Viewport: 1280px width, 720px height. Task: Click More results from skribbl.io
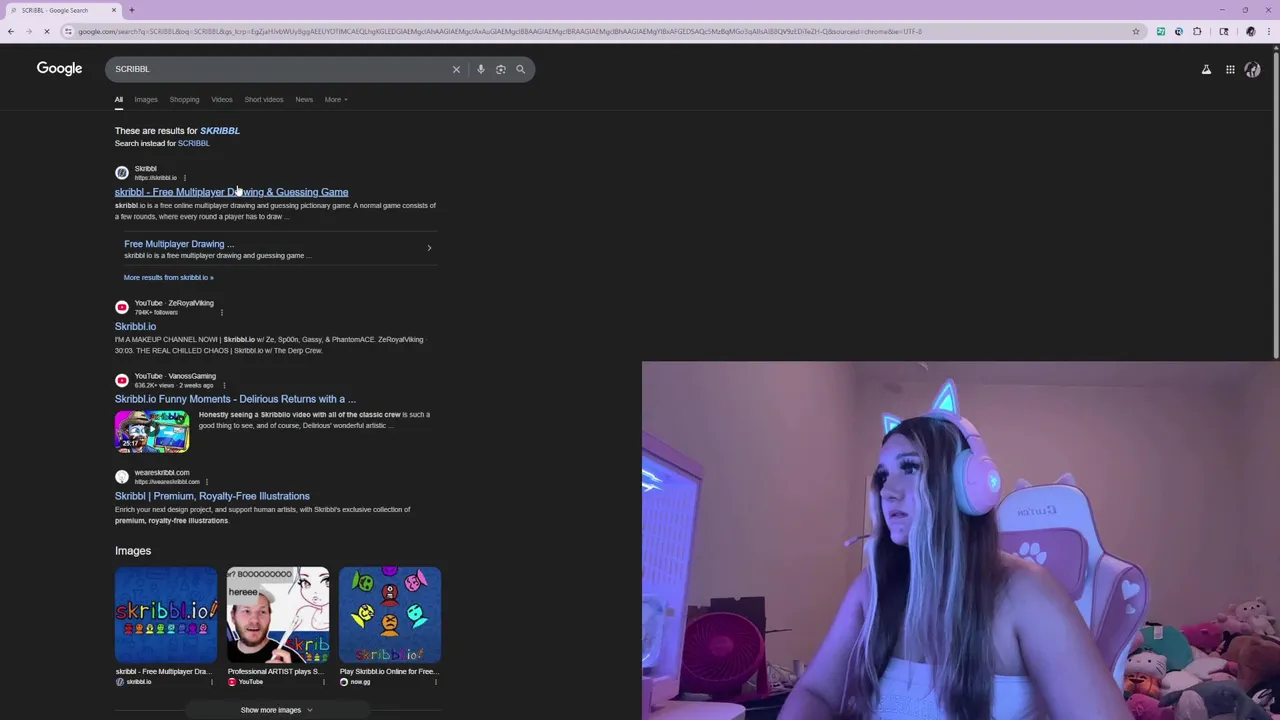click(168, 277)
